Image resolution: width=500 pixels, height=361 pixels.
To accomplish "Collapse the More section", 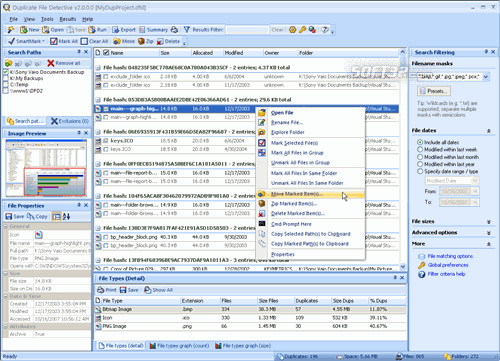I will (489, 244).
